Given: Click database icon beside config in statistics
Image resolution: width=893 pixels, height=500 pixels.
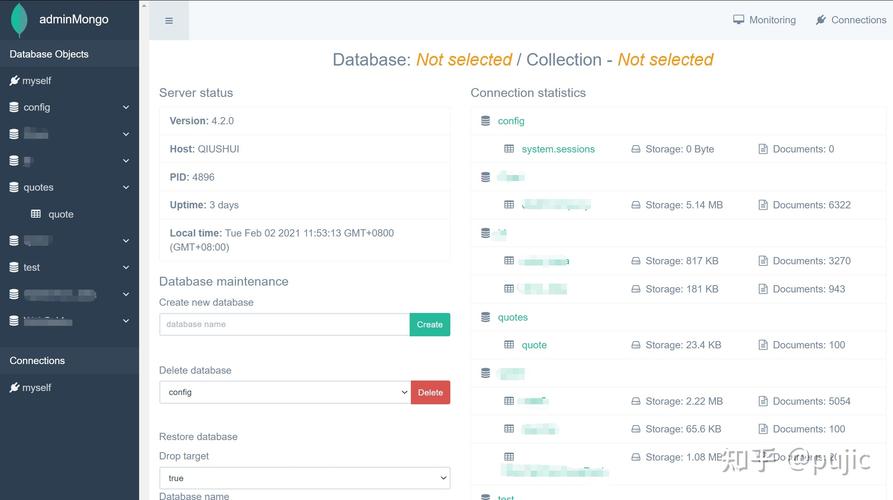Looking at the screenshot, I should [x=485, y=121].
